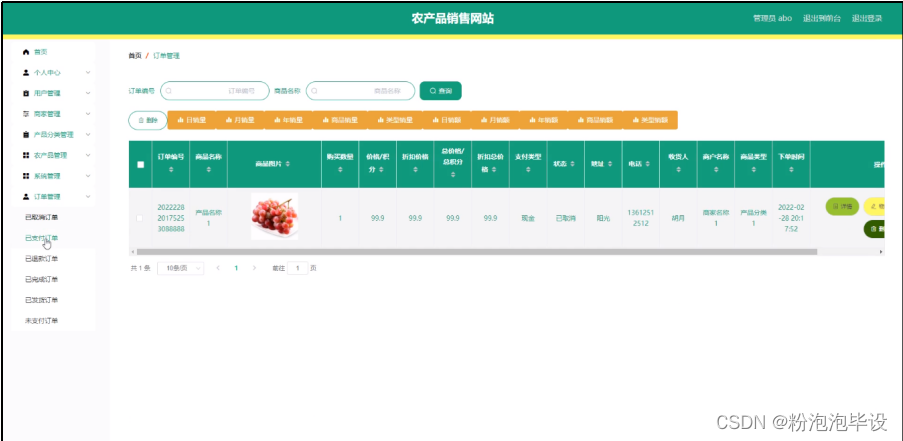Expand the 用户管理 sidebar menu
Screen dimensions: 903x441
[88, 93]
